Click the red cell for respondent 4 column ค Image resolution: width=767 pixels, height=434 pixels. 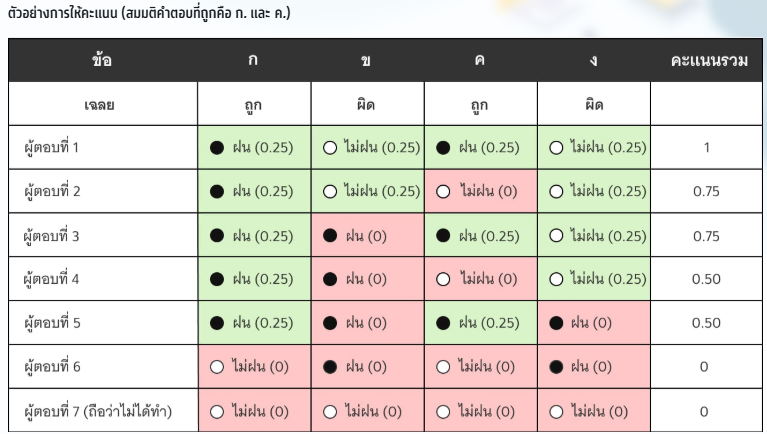(x=481, y=279)
